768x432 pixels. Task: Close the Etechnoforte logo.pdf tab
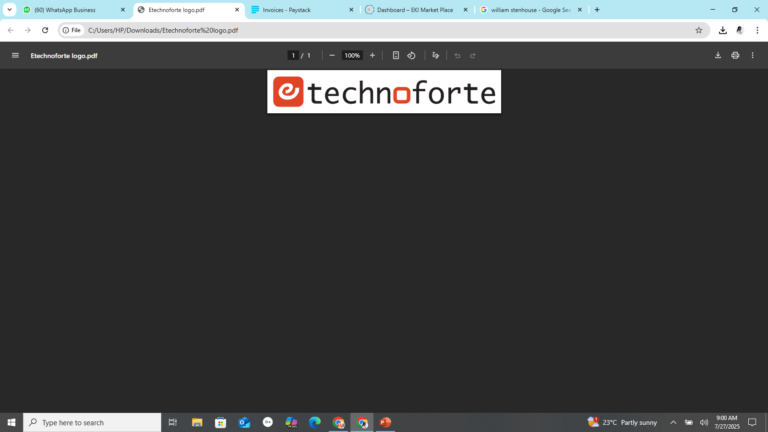tap(237, 10)
